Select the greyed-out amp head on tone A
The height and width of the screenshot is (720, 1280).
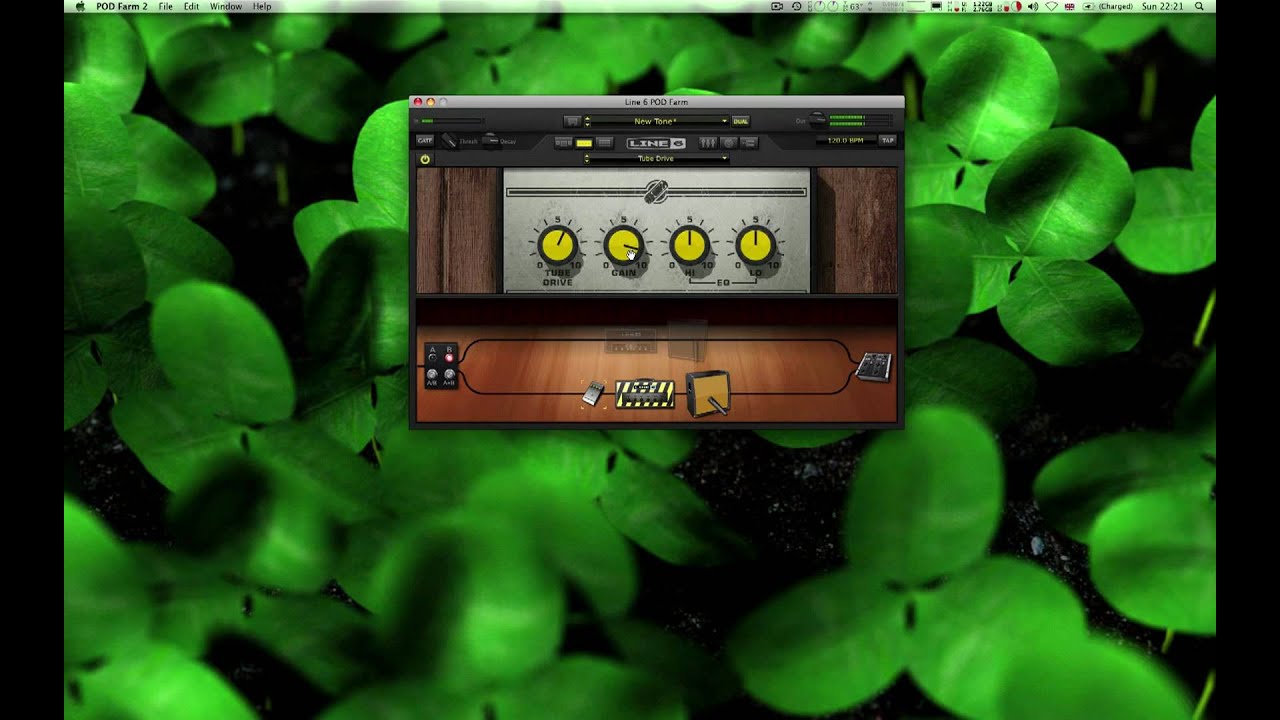click(x=630, y=341)
